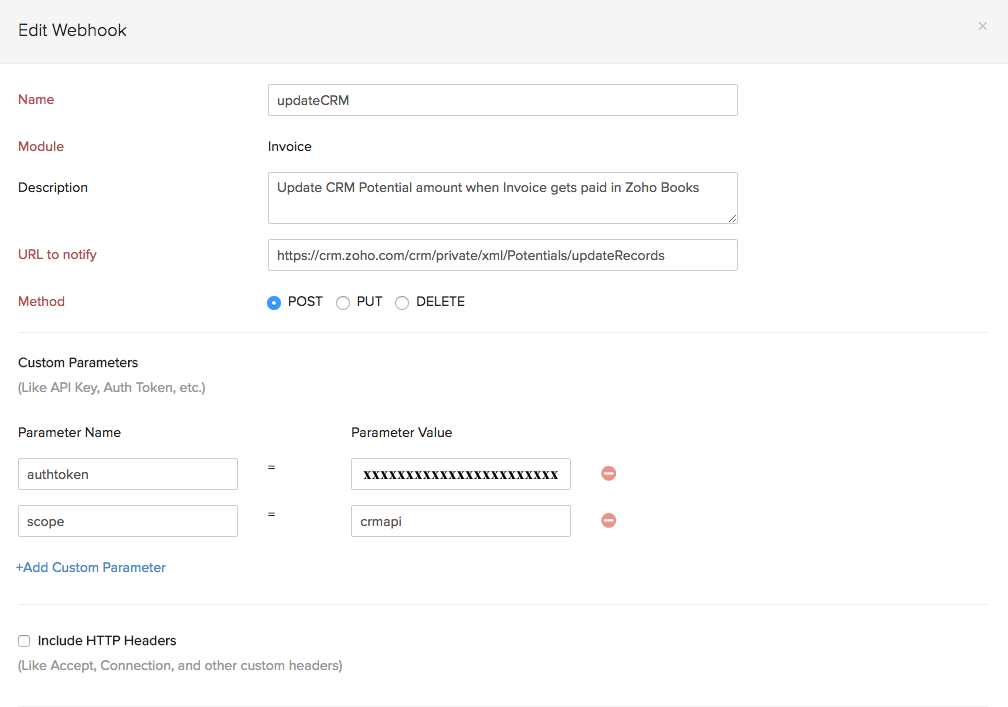Edit the crmapi parameter value

pos(460,520)
